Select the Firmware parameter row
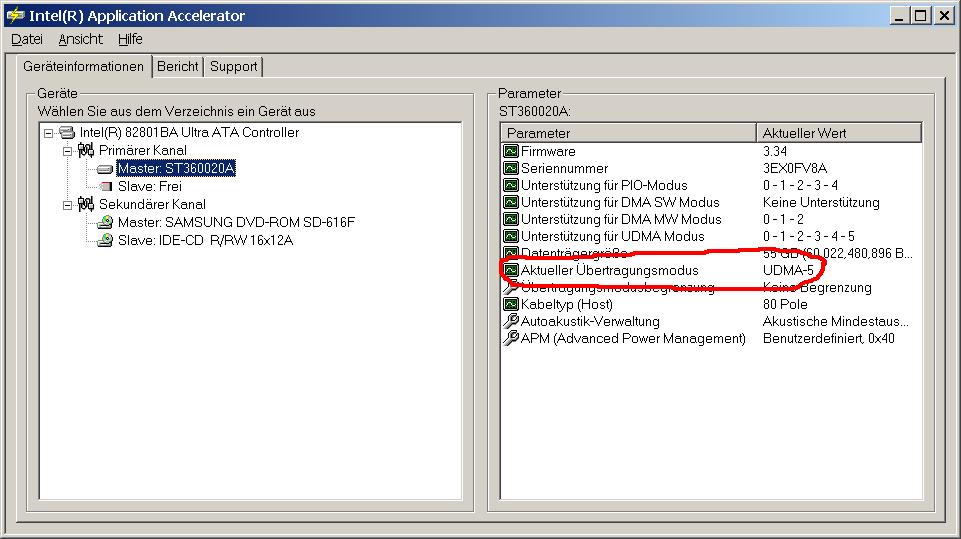This screenshot has height=539, width=961. 712,151
